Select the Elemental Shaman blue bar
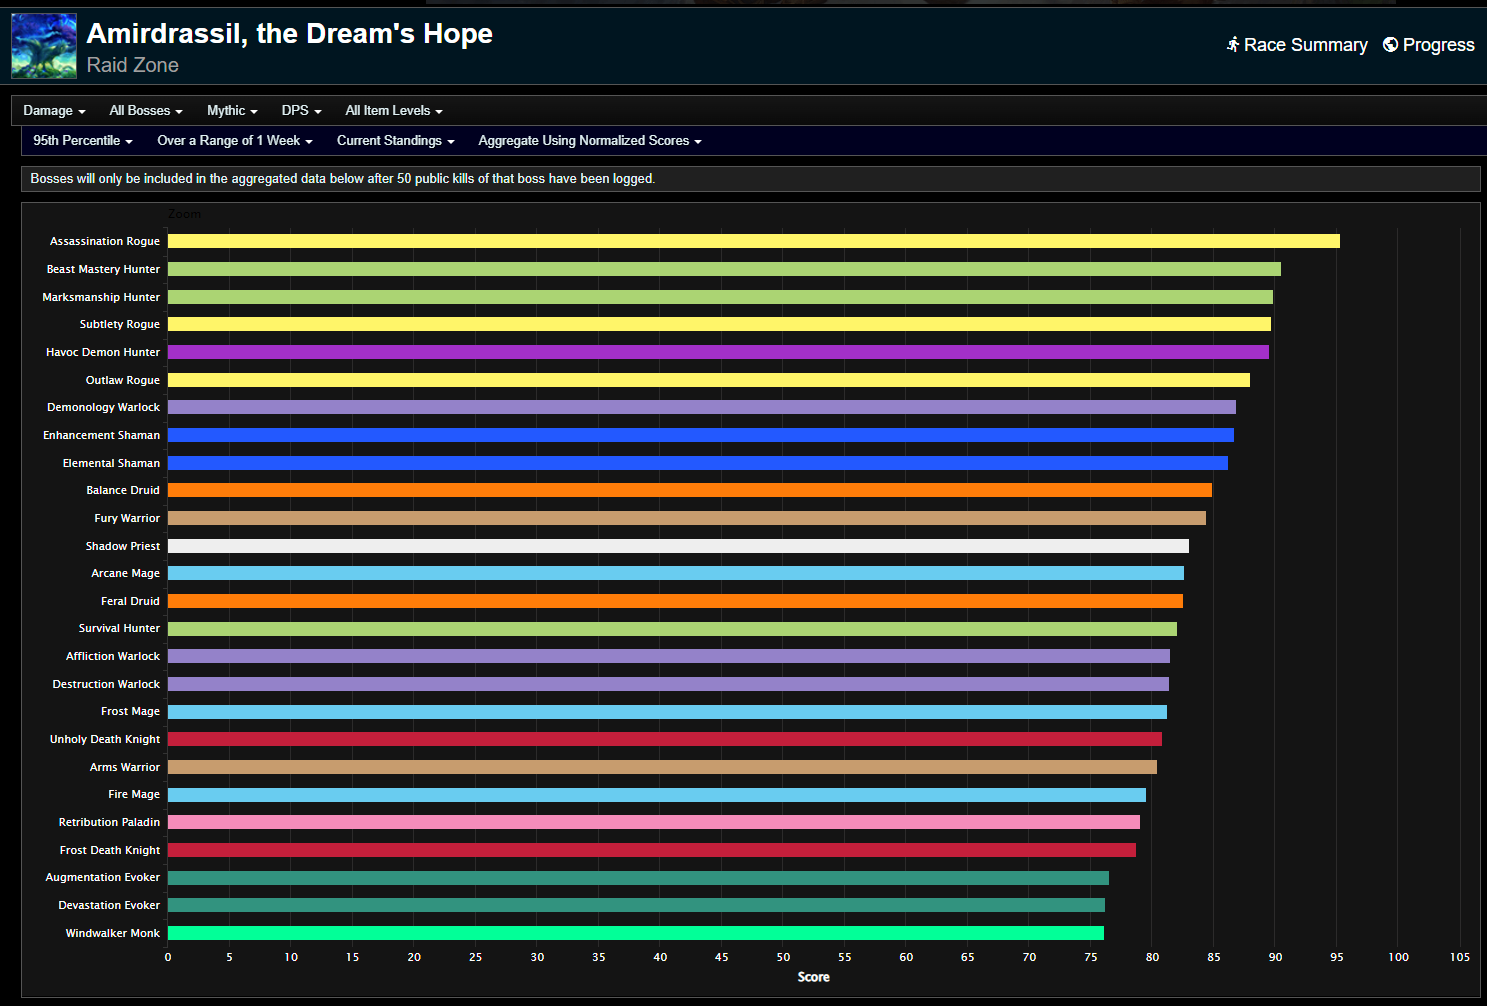Viewport: 1487px width, 1006px height. pos(698,463)
